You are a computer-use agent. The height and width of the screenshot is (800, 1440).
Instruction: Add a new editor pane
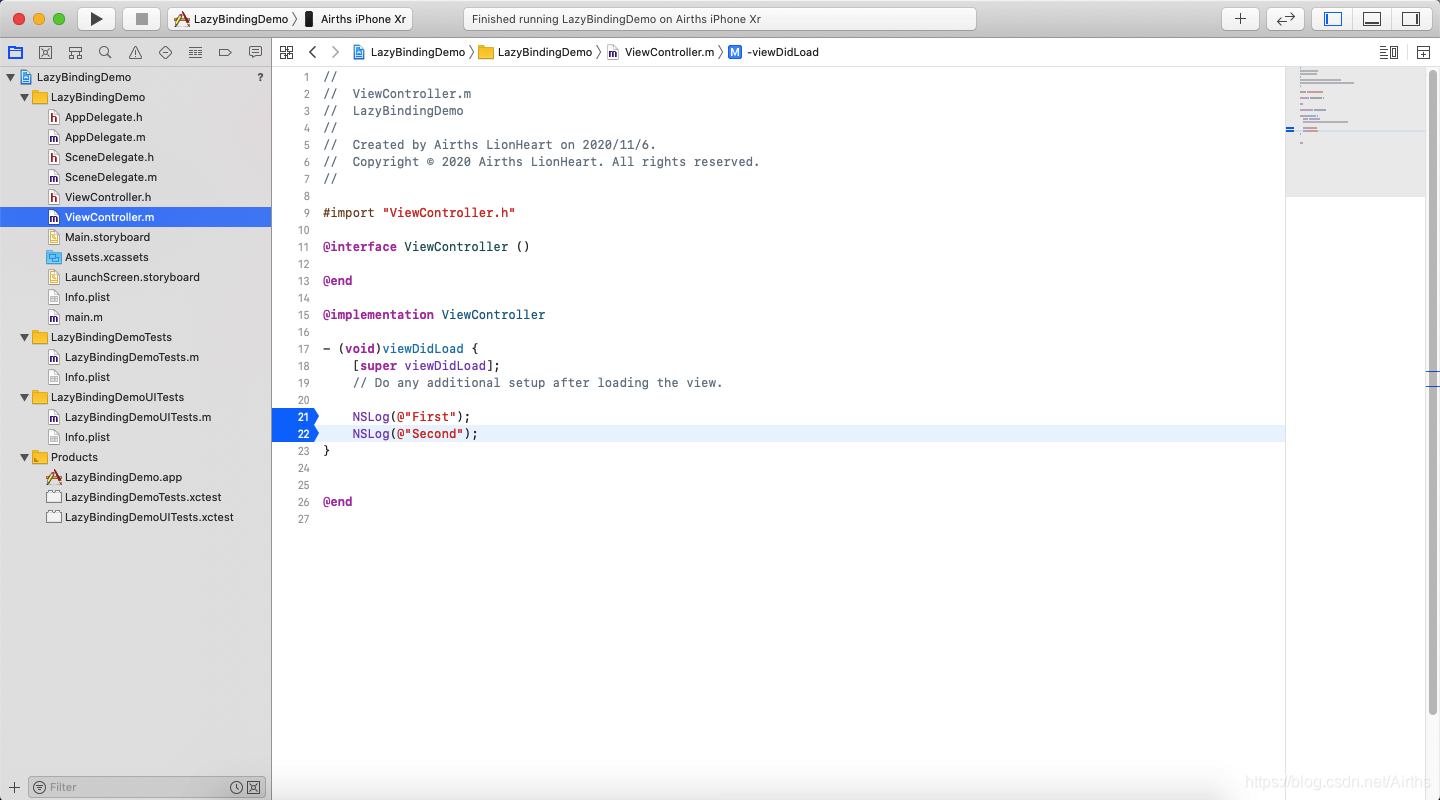tap(1423, 52)
